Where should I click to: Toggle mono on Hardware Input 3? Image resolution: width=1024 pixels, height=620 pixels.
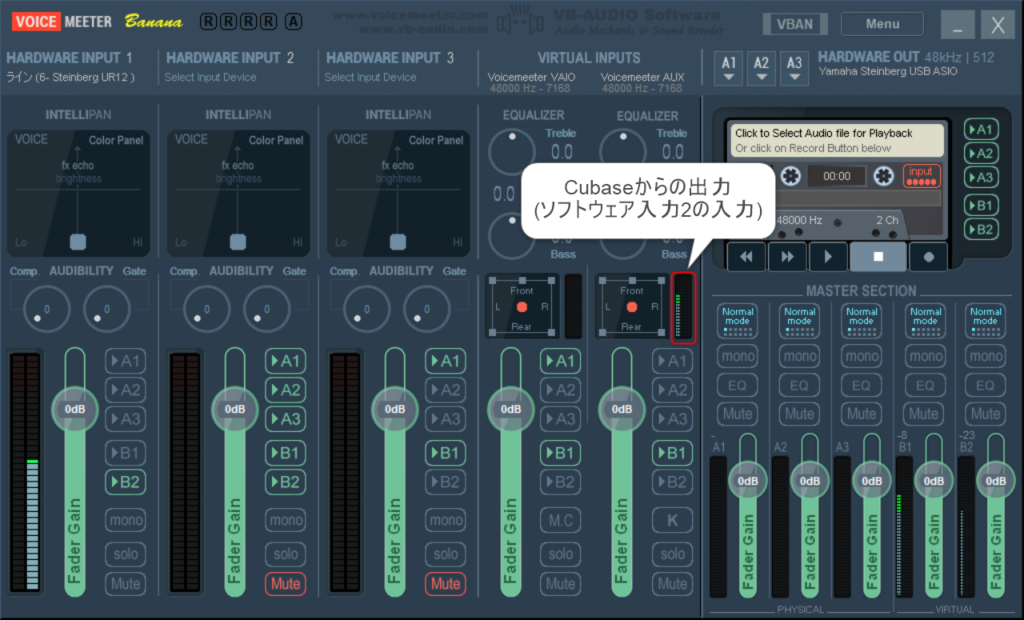[x=445, y=520]
